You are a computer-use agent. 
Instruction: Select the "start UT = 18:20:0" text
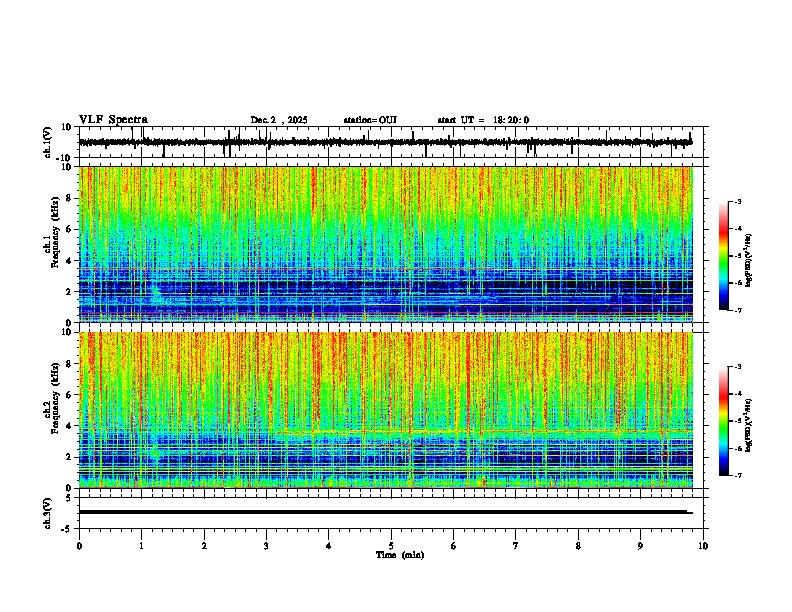483,120
